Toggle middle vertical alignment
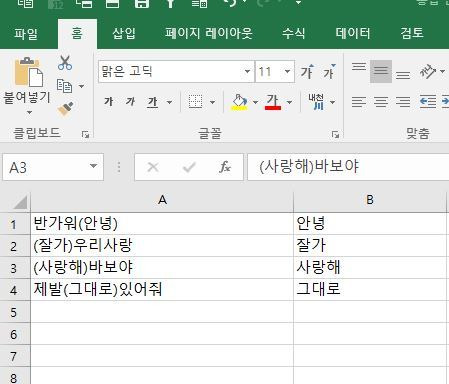The width and height of the screenshot is (449, 384). [381, 71]
